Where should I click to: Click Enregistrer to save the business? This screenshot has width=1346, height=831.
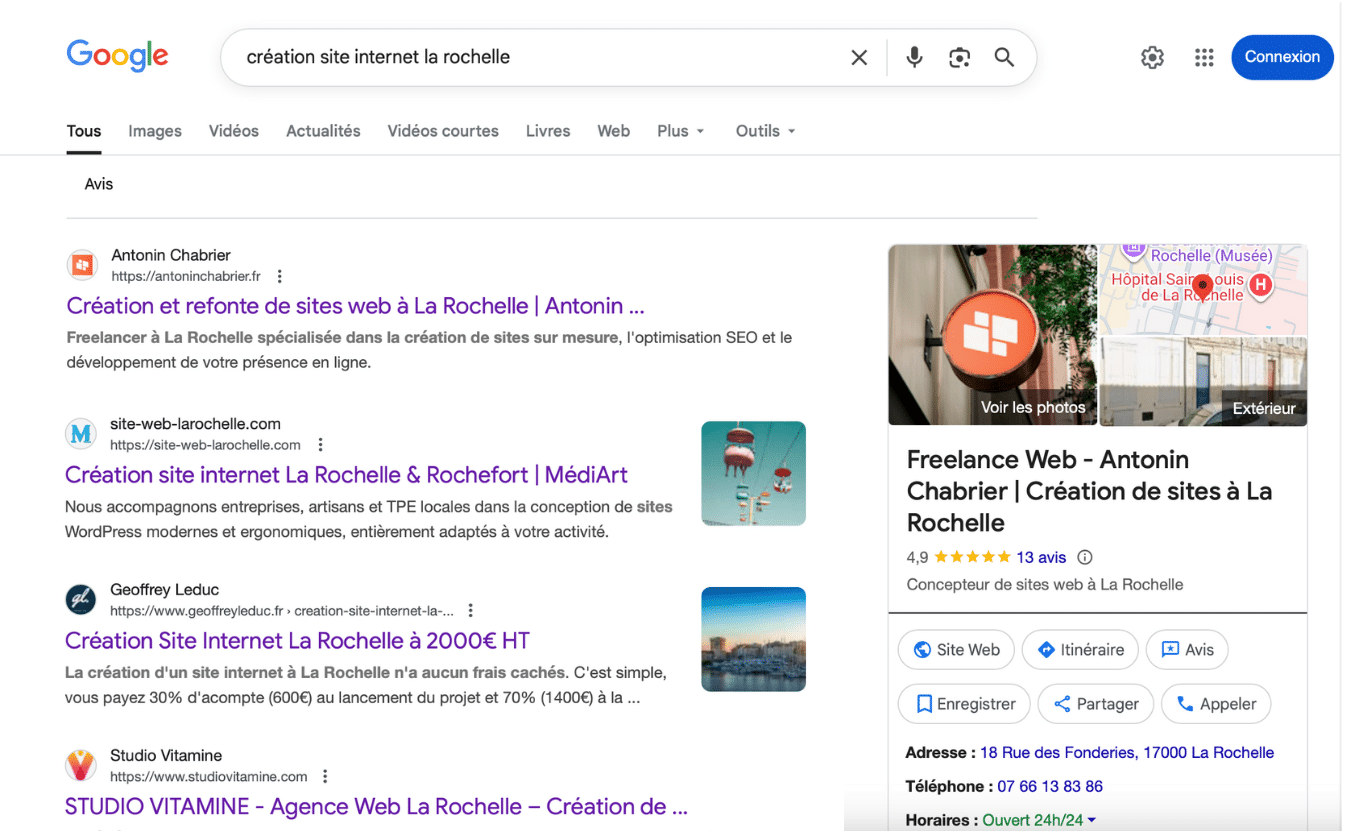pos(963,703)
